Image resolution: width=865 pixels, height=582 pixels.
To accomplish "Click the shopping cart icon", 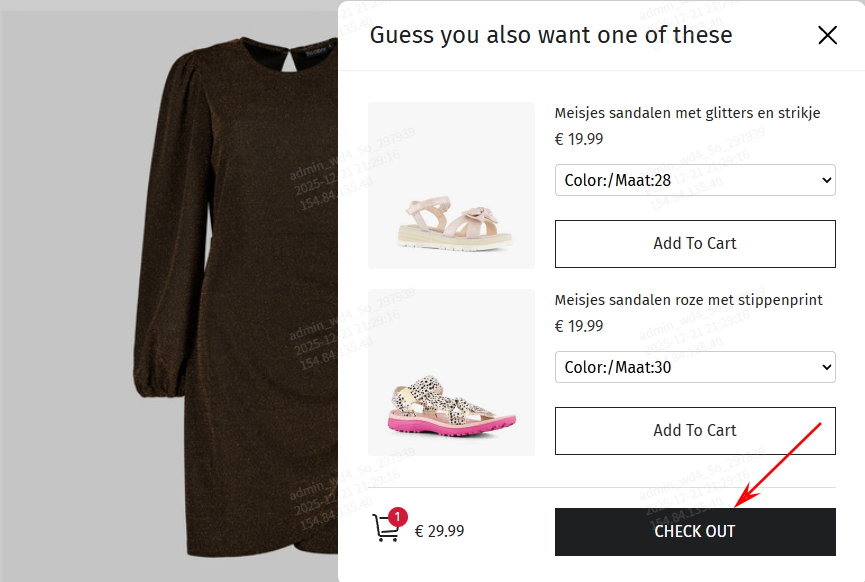I will (x=385, y=529).
